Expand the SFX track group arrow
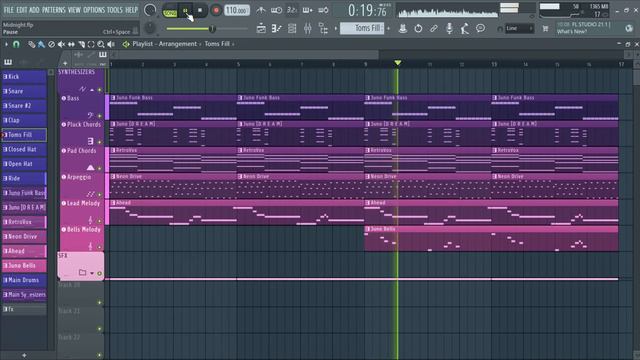The height and width of the screenshot is (360, 640). (92, 273)
